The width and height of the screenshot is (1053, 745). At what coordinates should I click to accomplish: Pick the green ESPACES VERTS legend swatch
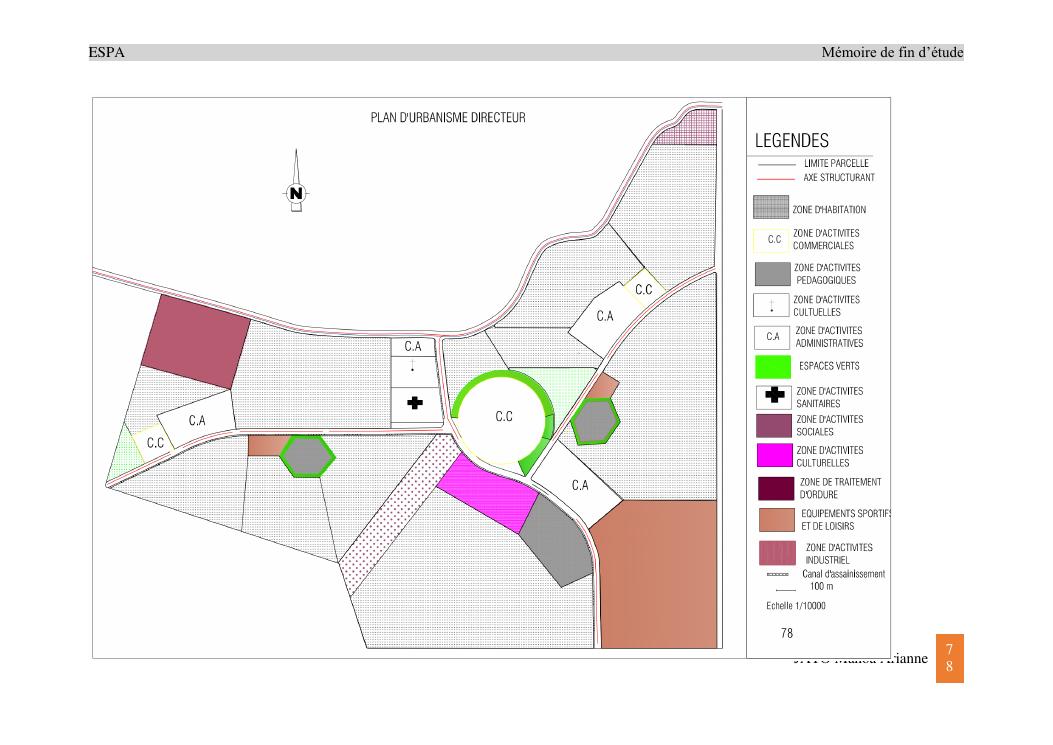772,366
